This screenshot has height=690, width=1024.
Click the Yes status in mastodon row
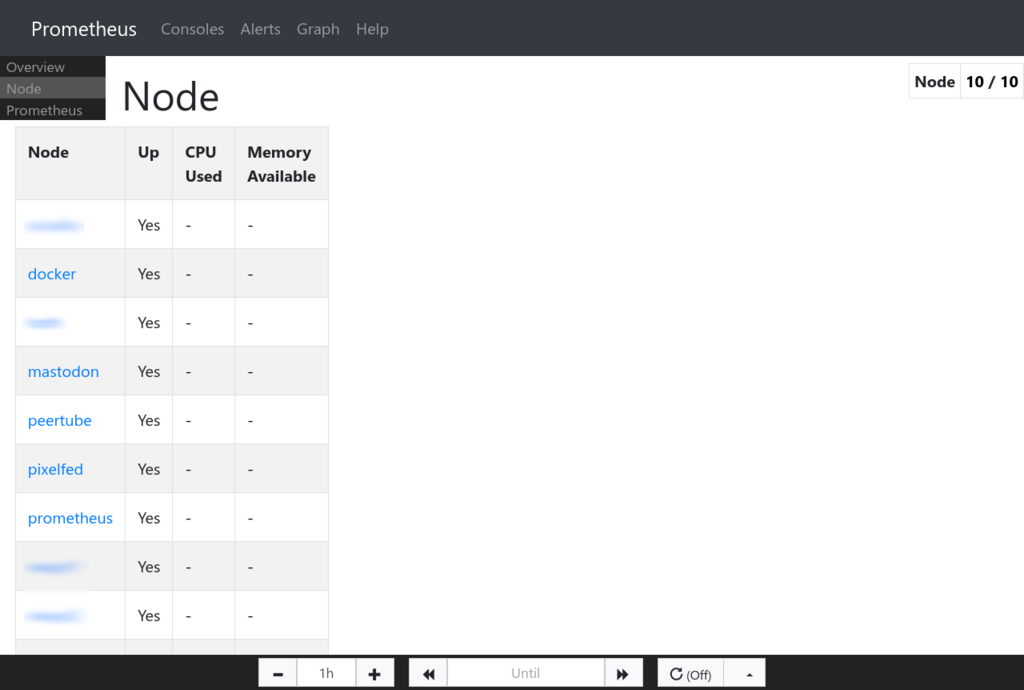click(149, 371)
